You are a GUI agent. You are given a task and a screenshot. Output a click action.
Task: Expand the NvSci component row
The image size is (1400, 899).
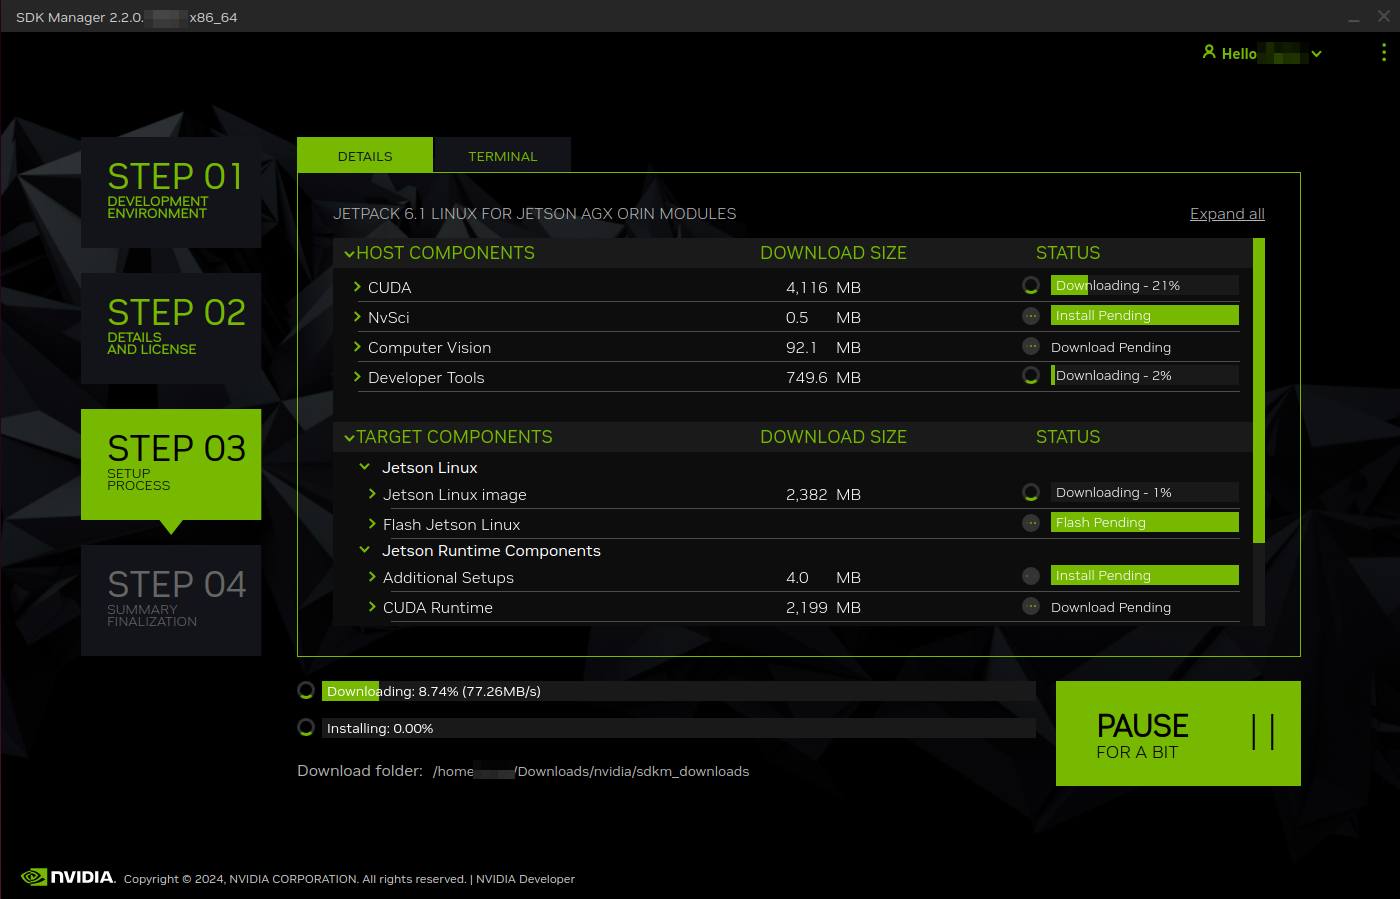click(x=357, y=317)
